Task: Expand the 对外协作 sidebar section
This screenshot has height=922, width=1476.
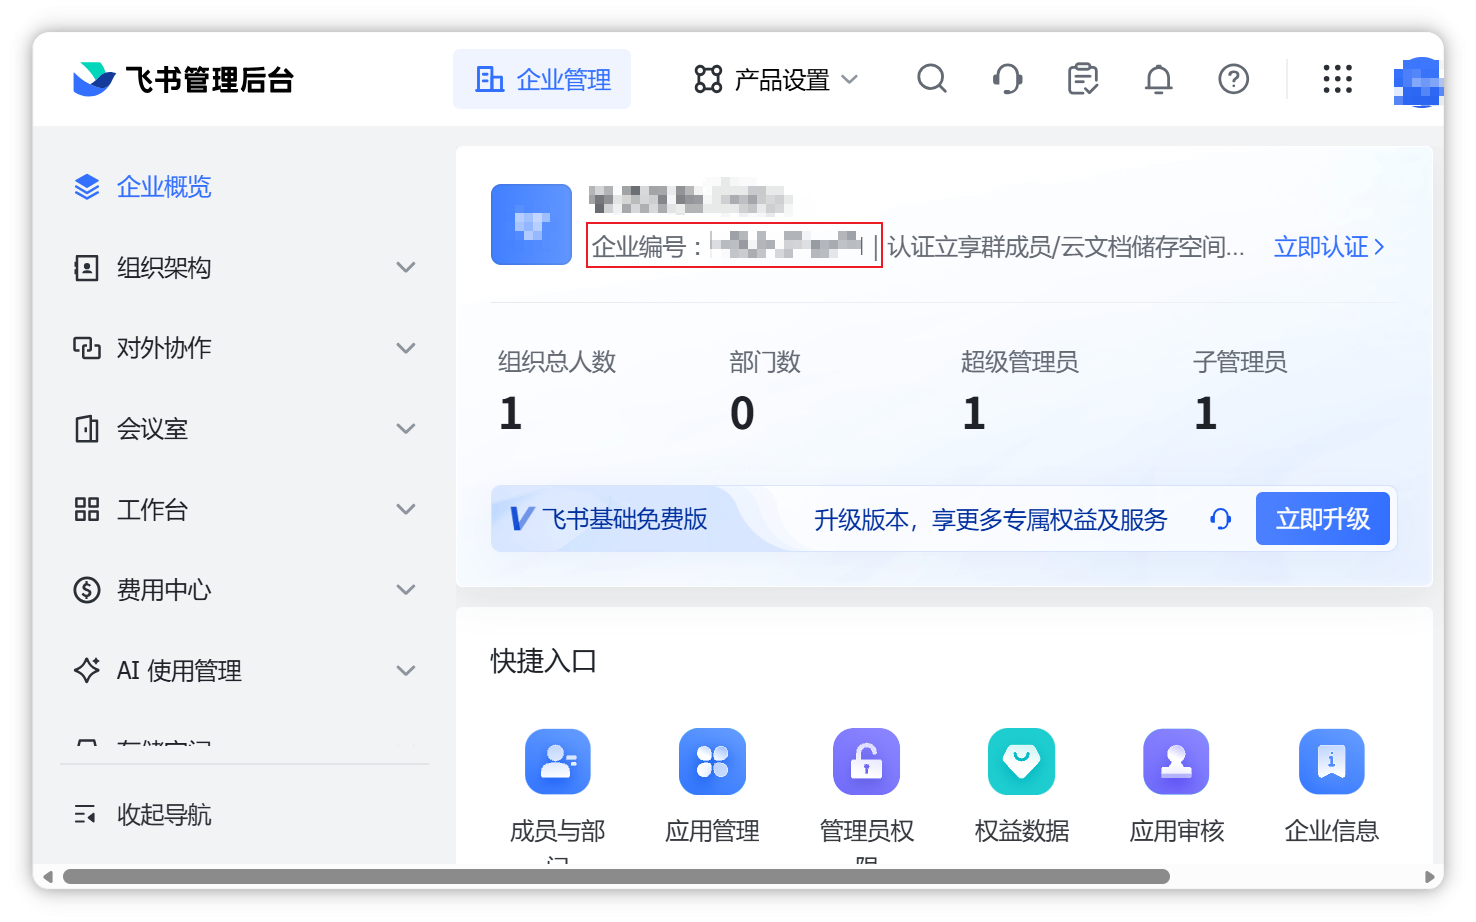Action: point(245,347)
